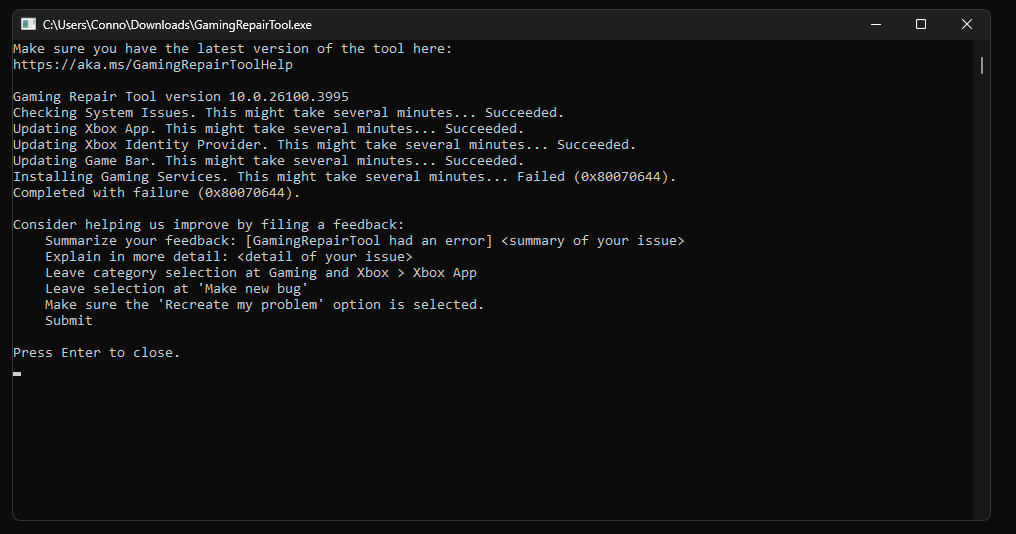Click the 'Recreate my problem' text
The height and width of the screenshot is (534, 1016).
(241, 305)
